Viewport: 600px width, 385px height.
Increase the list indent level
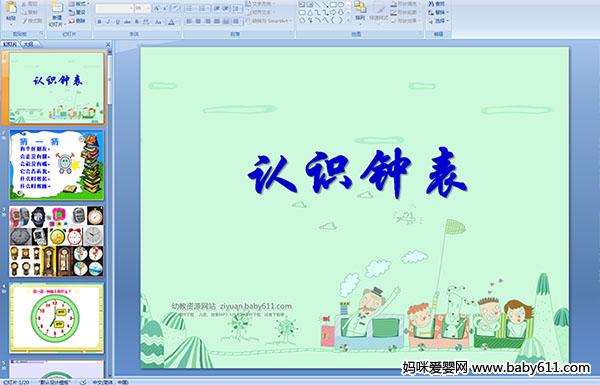(225, 8)
